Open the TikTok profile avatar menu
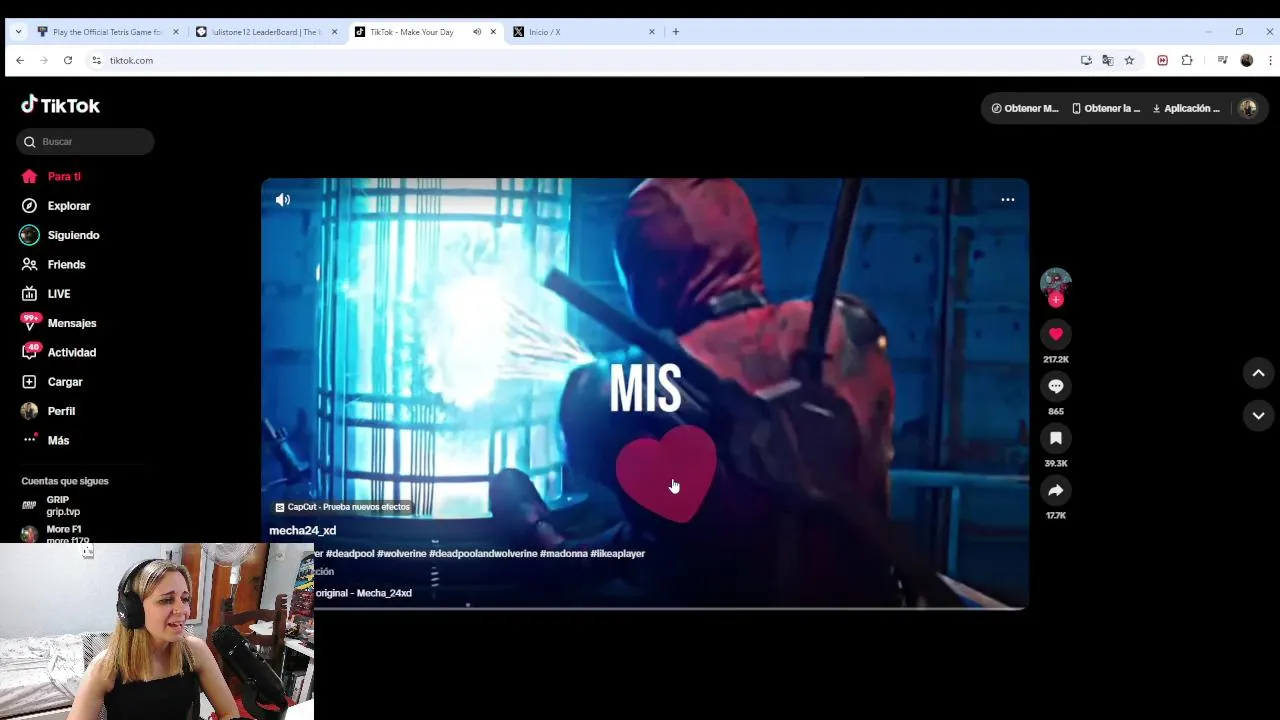1280x720 pixels. pyautogui.click(x=1247, y=108)
